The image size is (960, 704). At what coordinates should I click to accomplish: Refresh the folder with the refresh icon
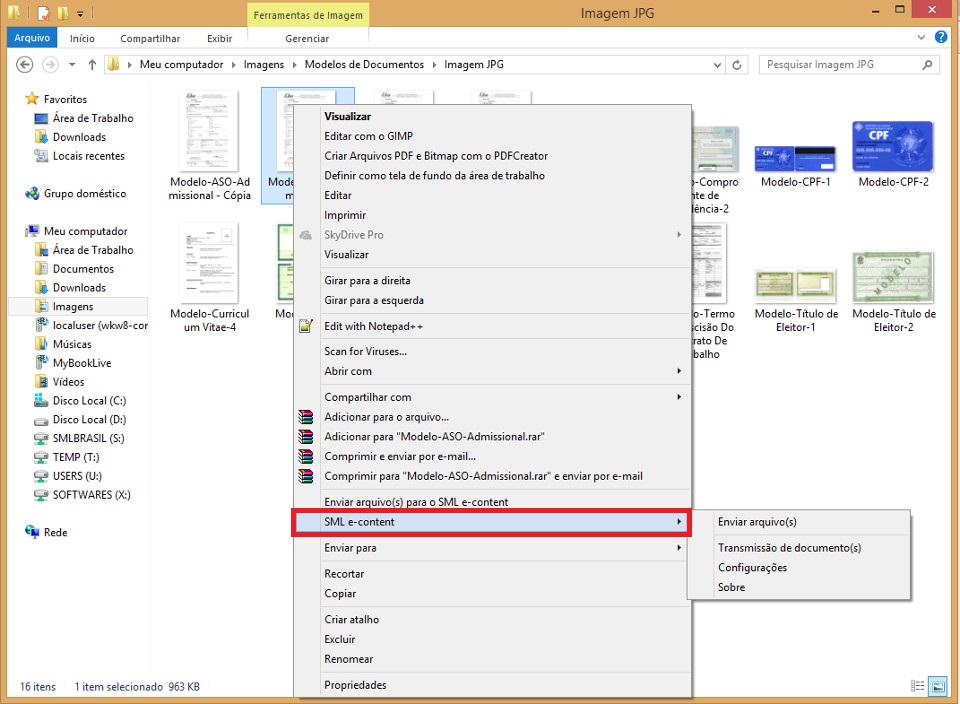click(738, 63)
